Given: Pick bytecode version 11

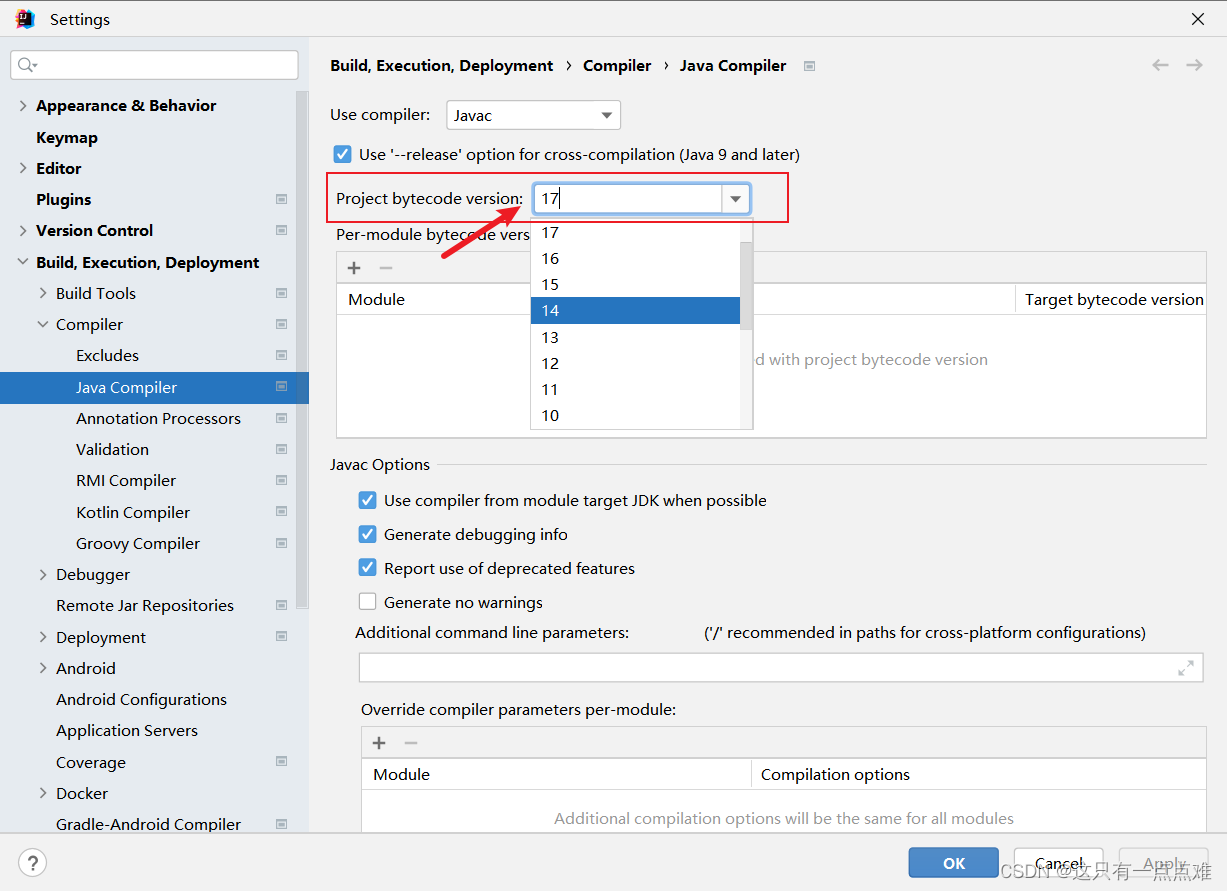Looking at the screenshot, I should tap(635, 390).
